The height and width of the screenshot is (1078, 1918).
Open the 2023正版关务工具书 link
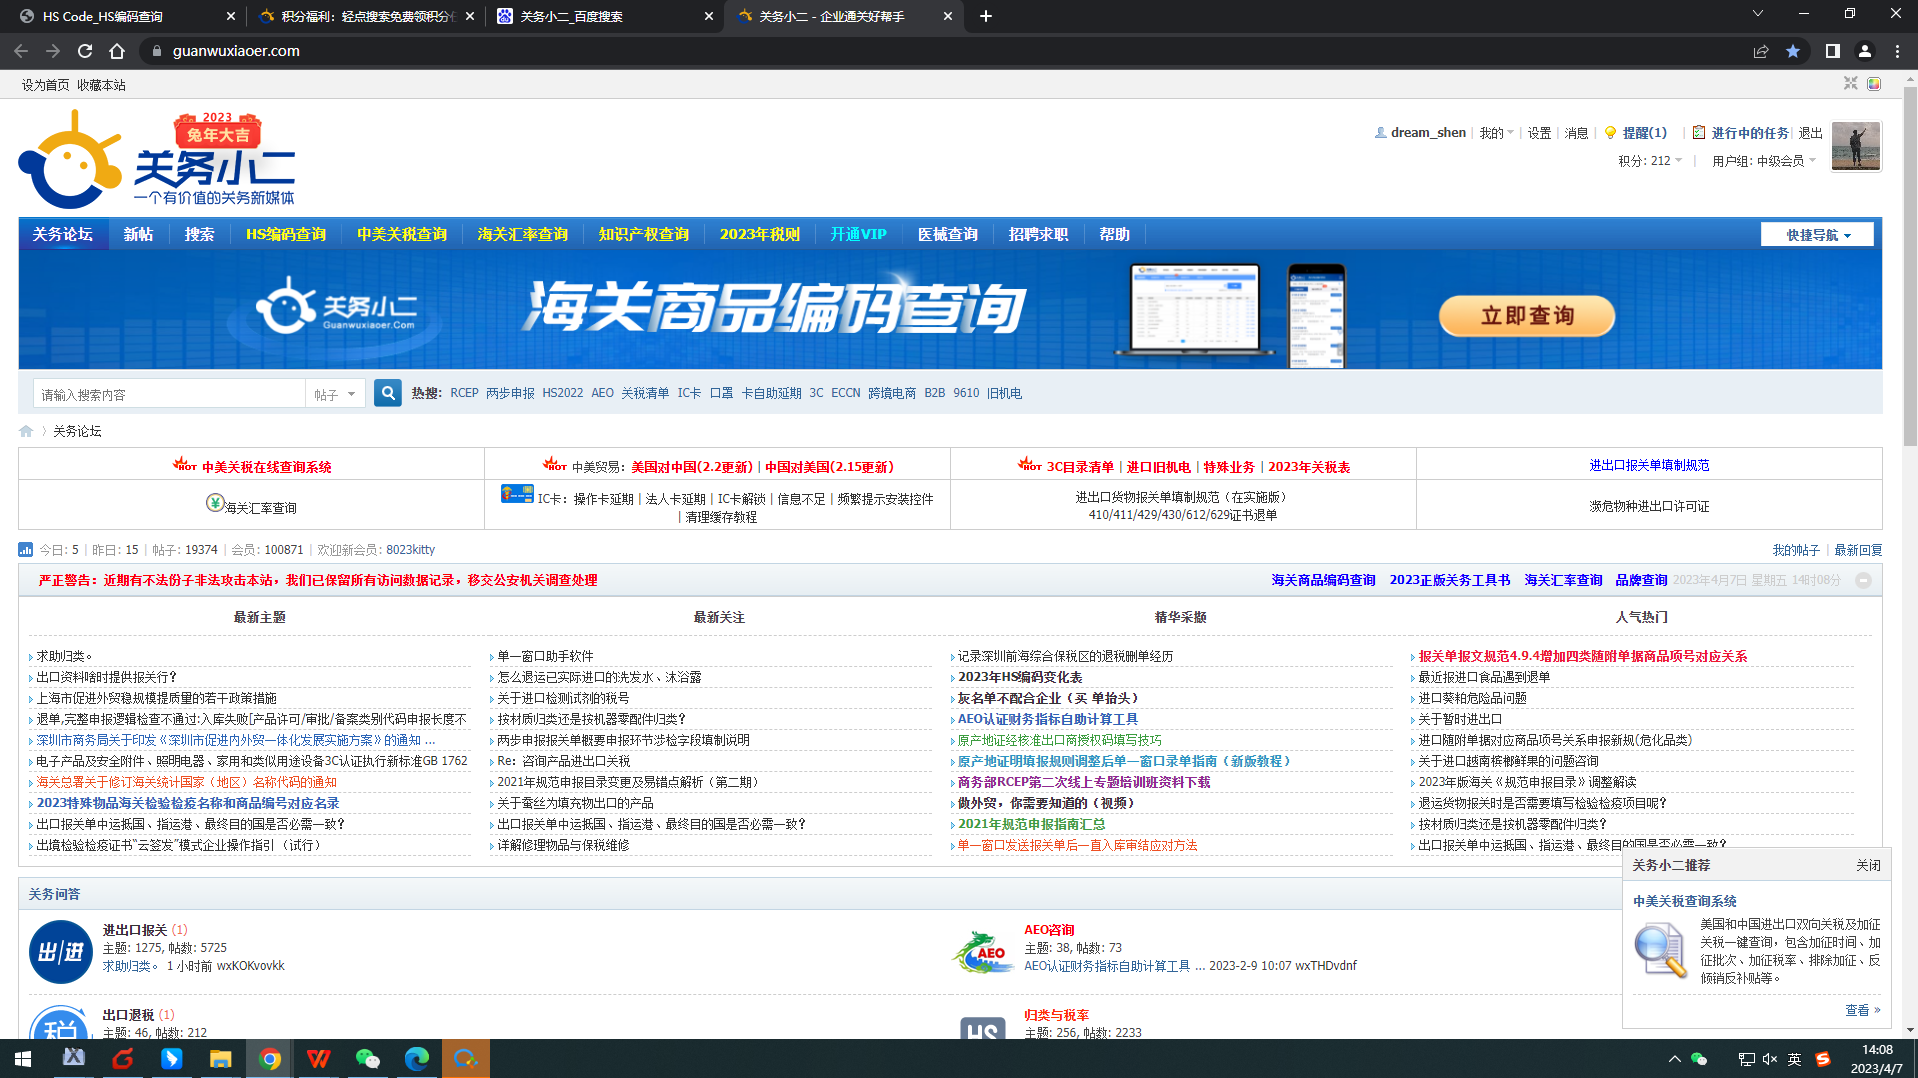pyautogui.click(x=1449, y=580)
